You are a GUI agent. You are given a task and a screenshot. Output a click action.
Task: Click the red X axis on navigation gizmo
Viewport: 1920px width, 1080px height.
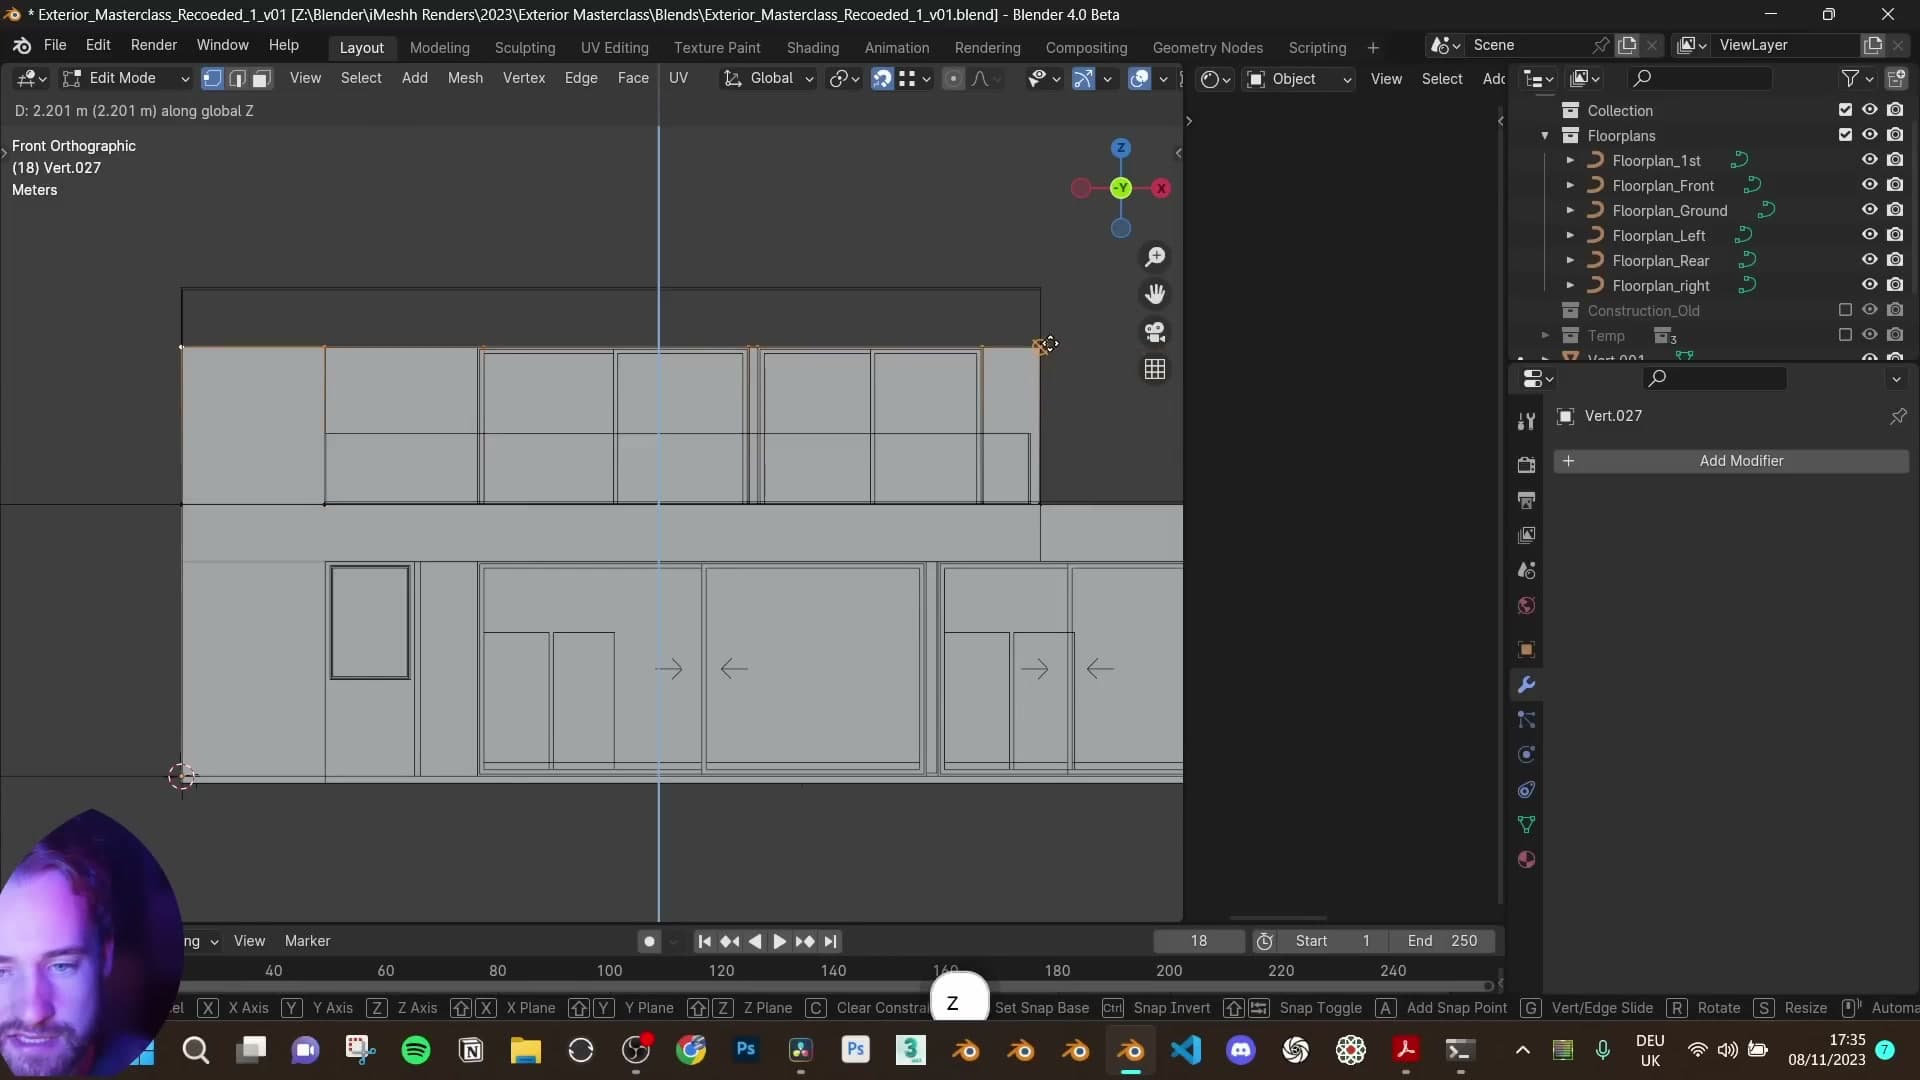[1161, 188]
